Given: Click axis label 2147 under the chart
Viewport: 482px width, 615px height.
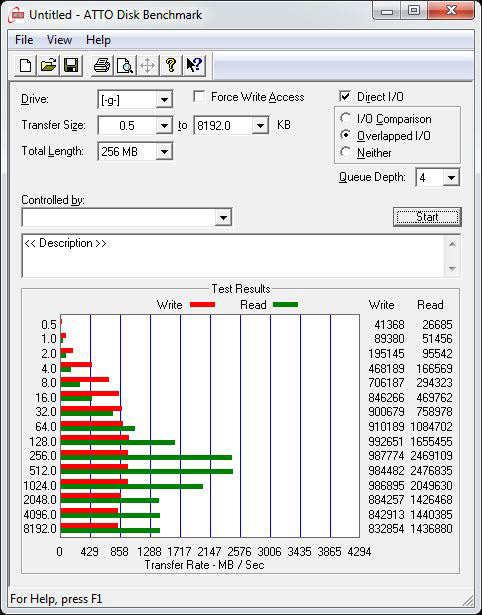Looking at the screenshot, I should click(209, 551).
